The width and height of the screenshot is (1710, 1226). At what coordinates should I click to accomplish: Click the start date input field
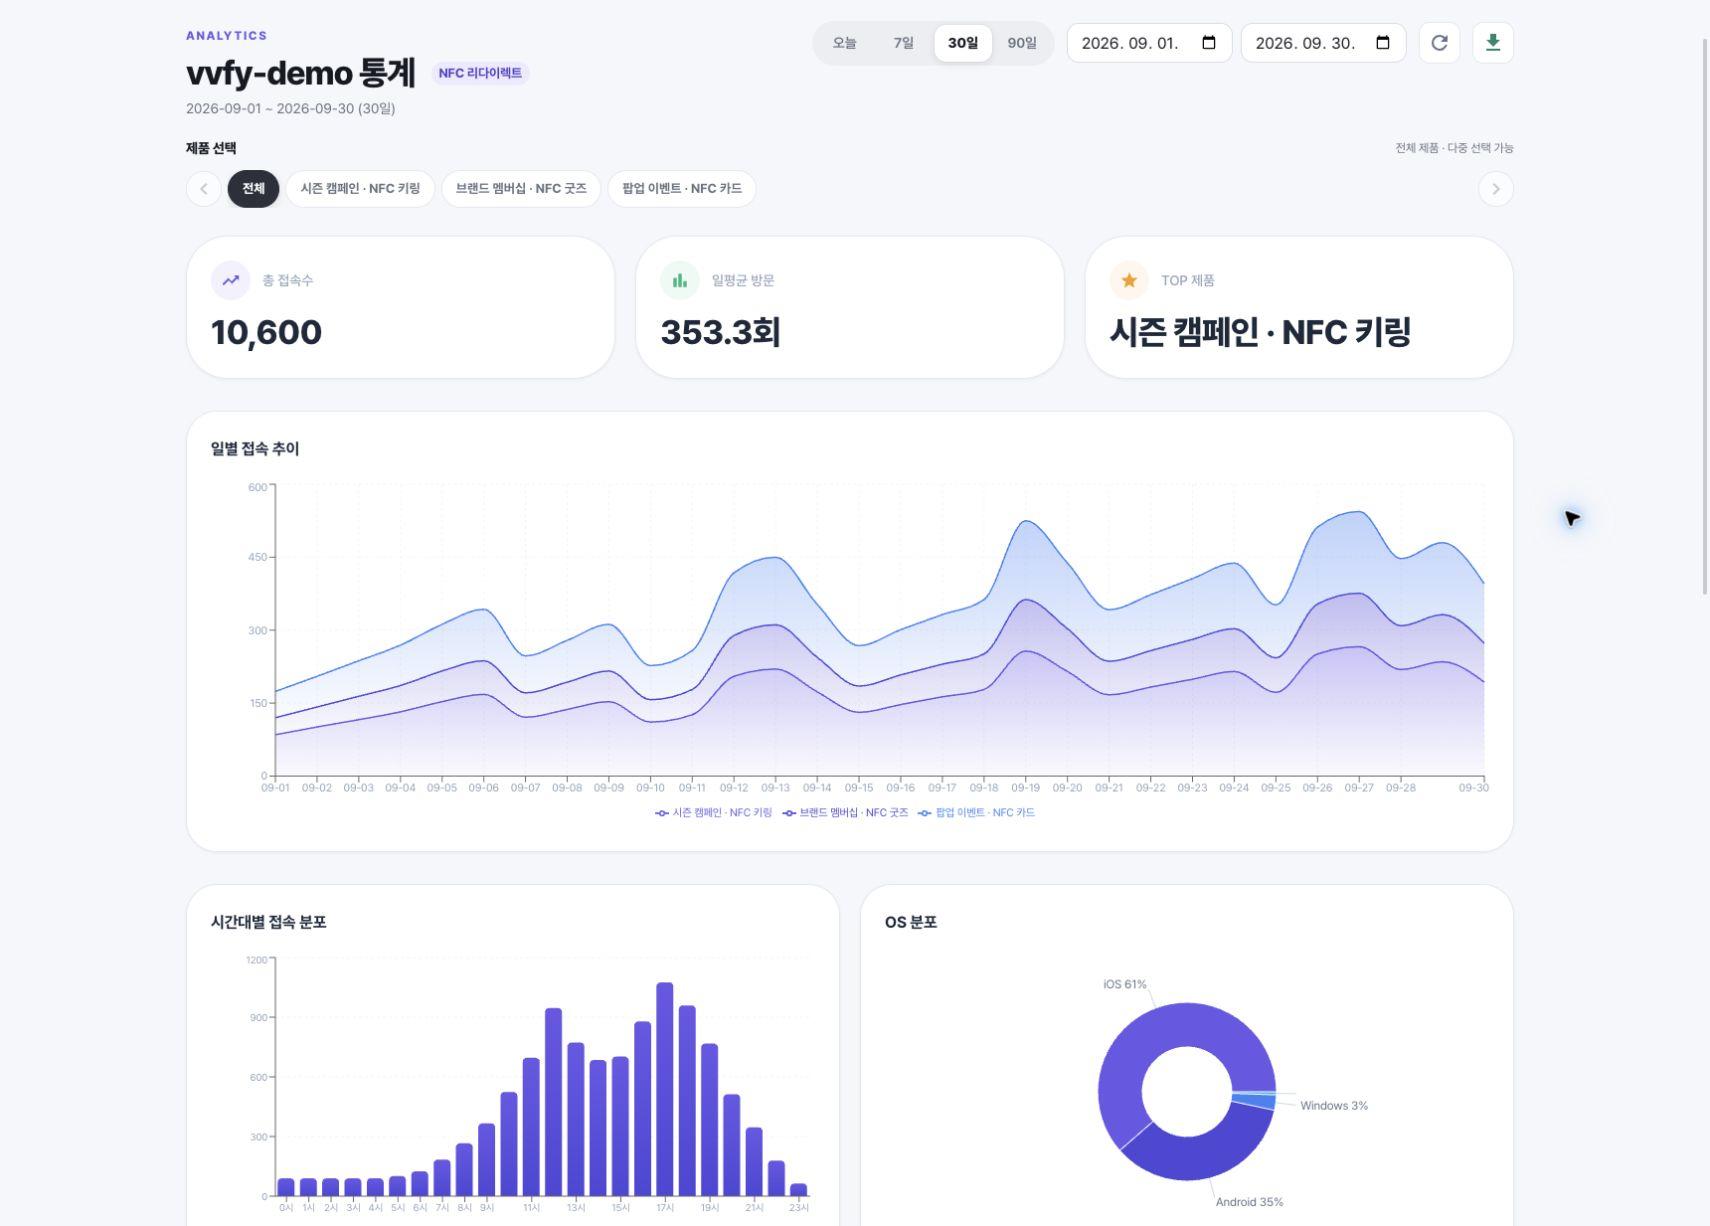tap(1149, 43)
